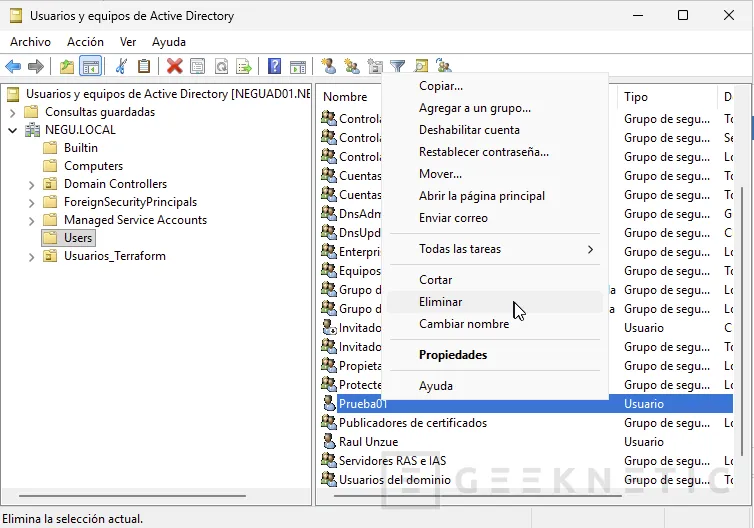Click the group icon beside Servidores RAS e IAS
The width and height of the screenshot is (754, 528).
[329, 460]
